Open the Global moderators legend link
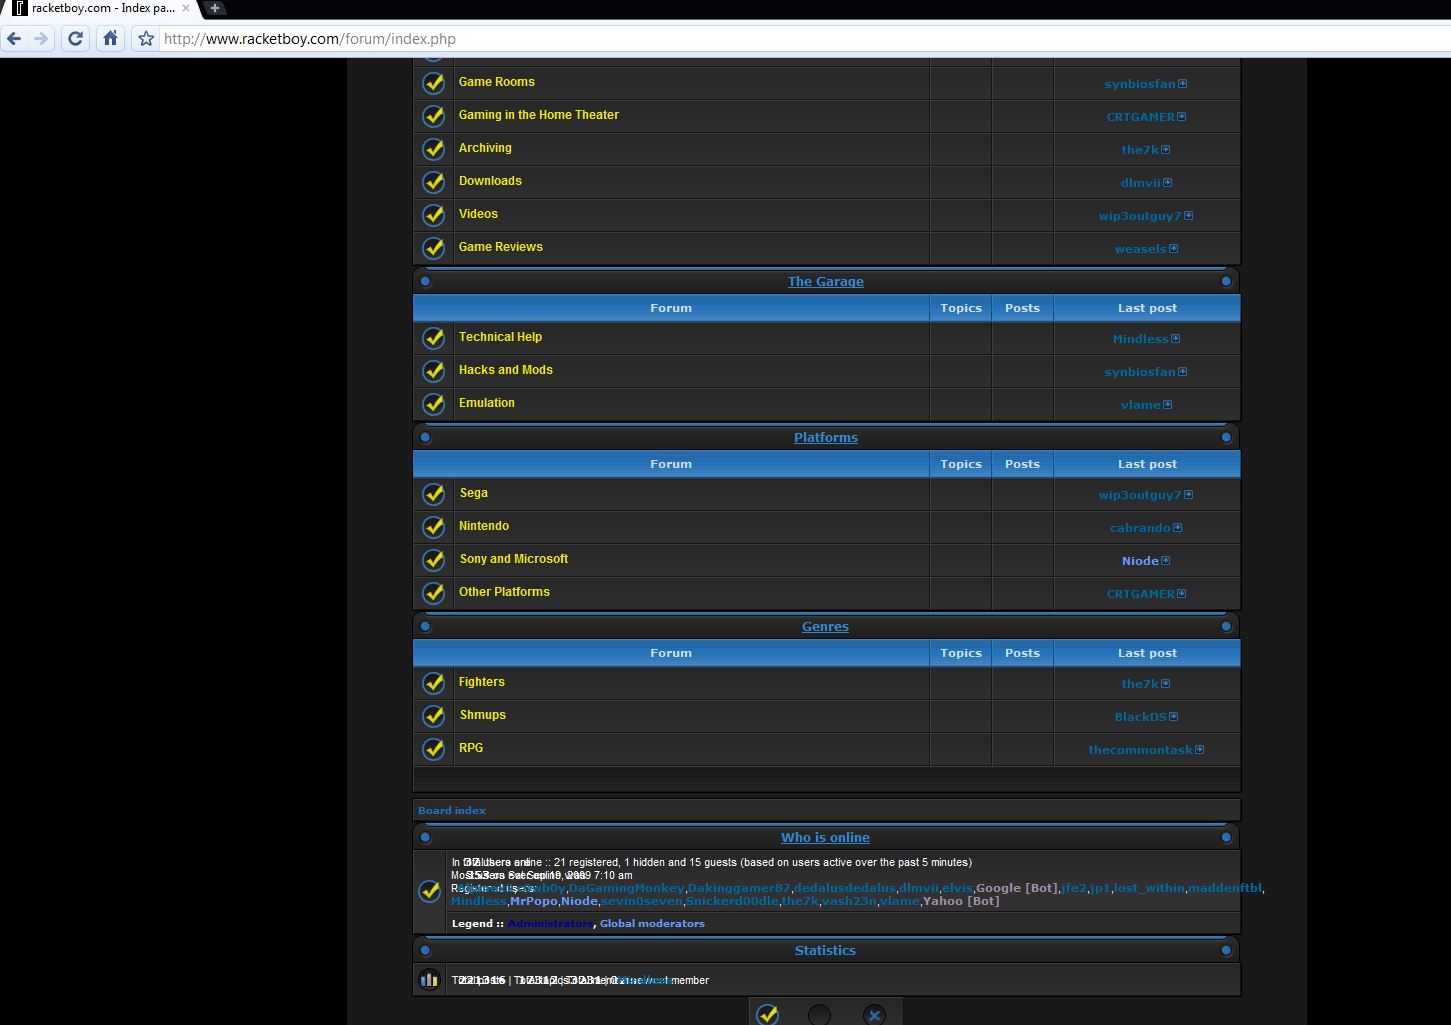1451x1025 pixels. click(652, 924)
